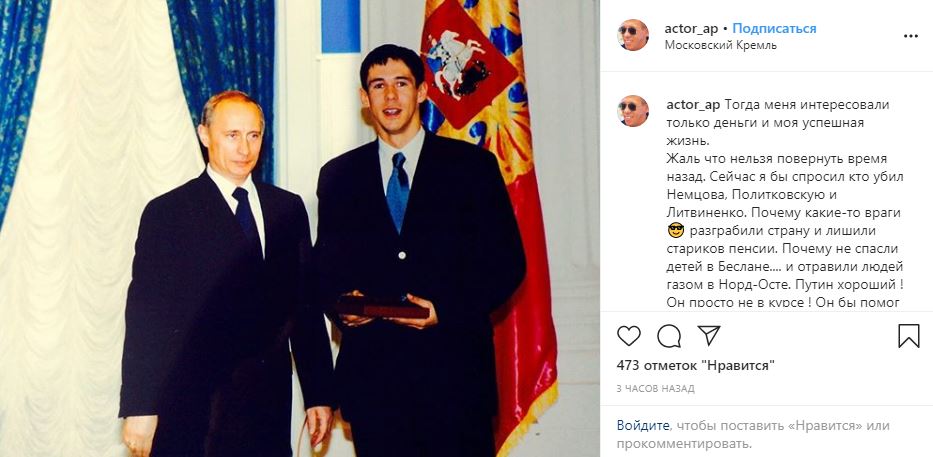
Task: Click the avatar beside the caption text
Action: pos(633,111)
